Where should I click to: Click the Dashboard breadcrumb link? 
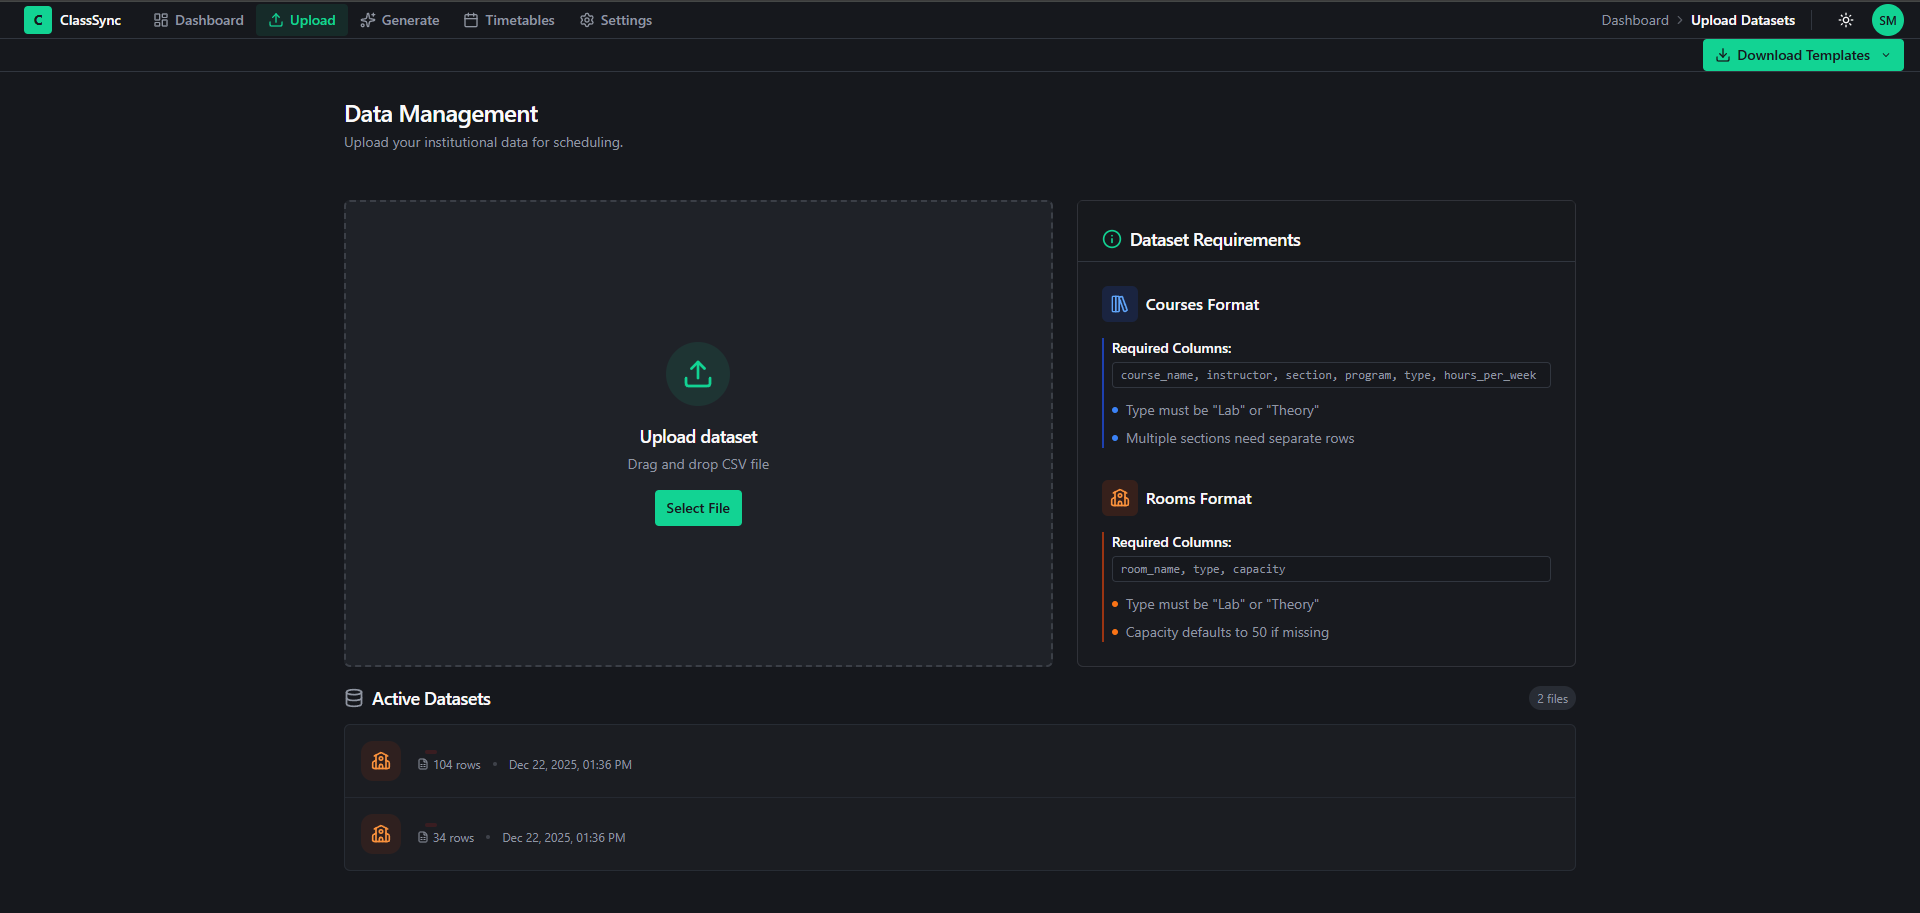point(1635,20)
